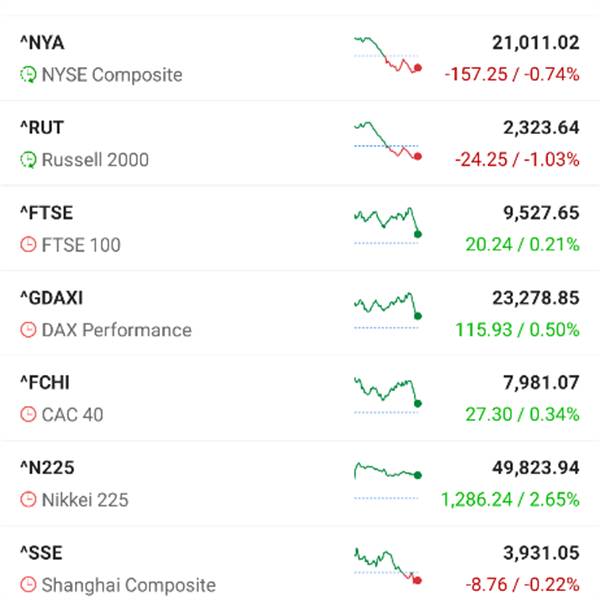
Task: Open the ^N225 sparkline chart
Action: click(387, 478)
